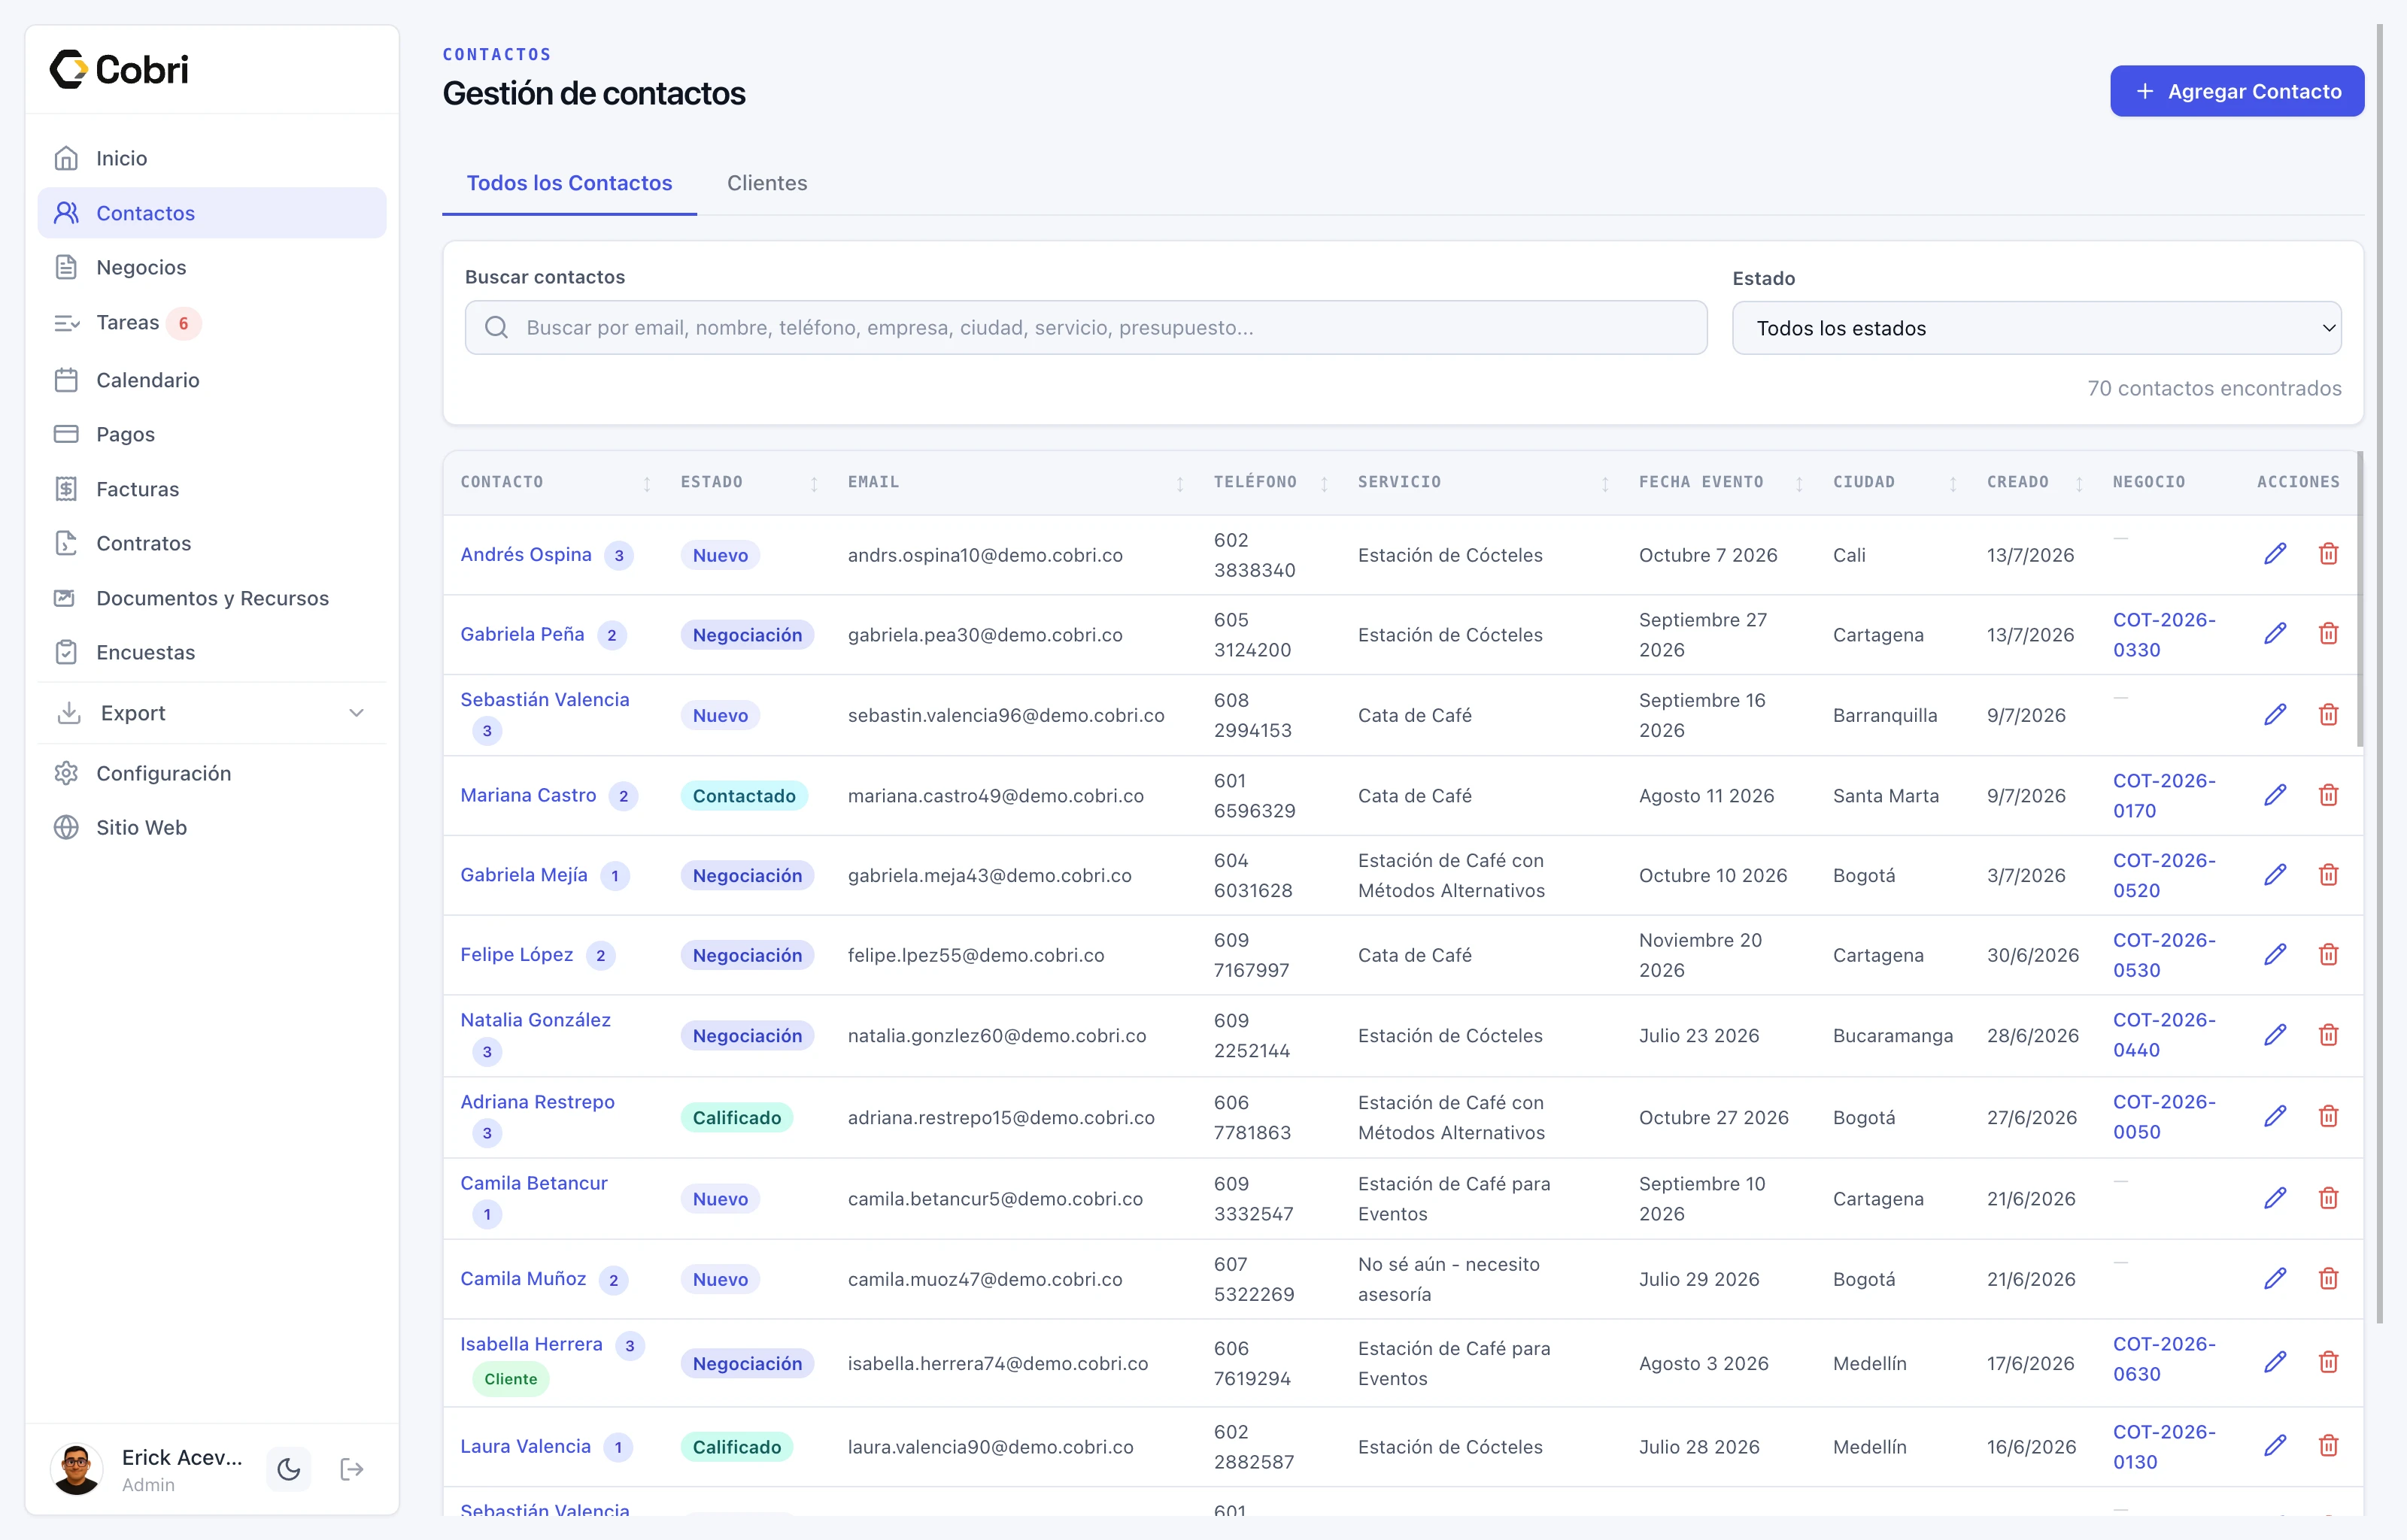Delete contact Felipe López

pyautogui.click(x=2328, y=955)
